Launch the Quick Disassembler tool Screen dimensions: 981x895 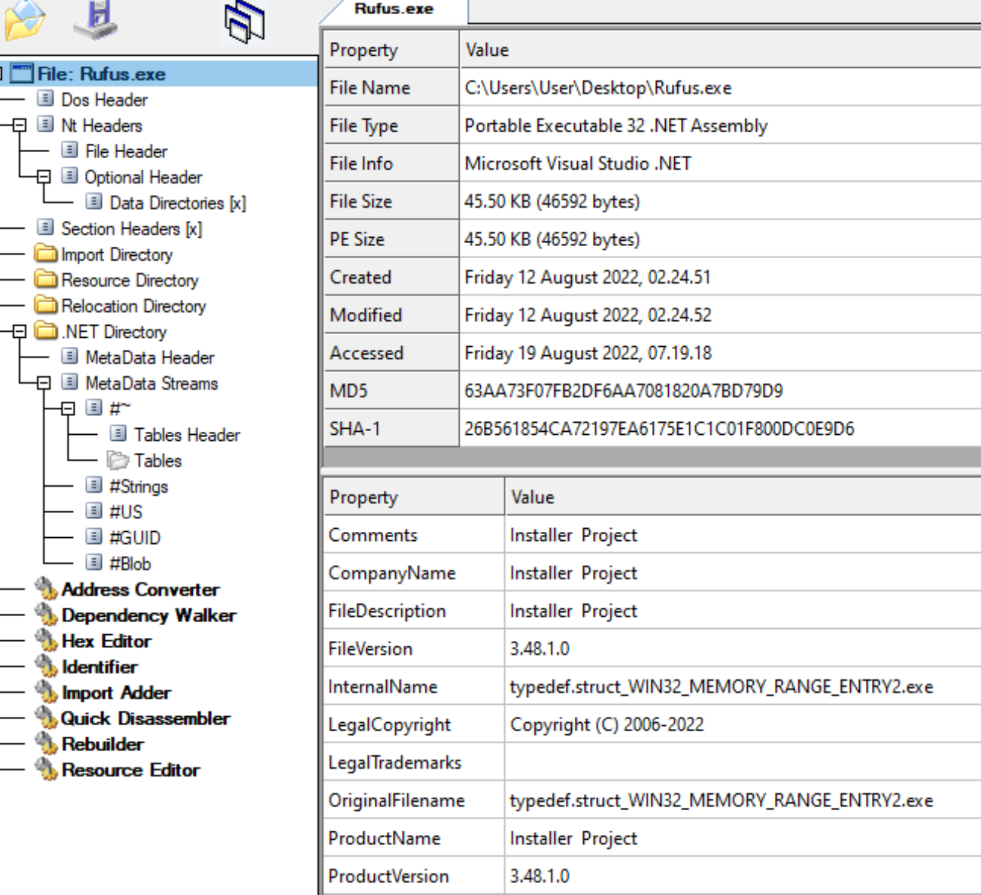pos(145,718)
